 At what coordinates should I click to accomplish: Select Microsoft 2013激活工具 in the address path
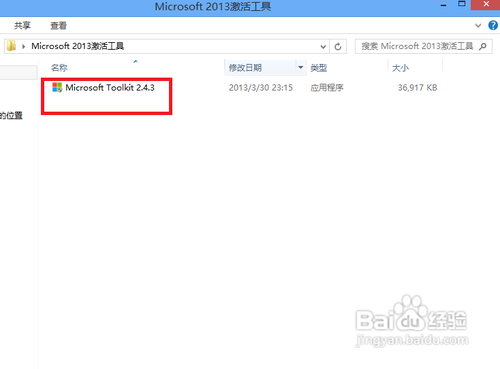click(x=78, y=46)
